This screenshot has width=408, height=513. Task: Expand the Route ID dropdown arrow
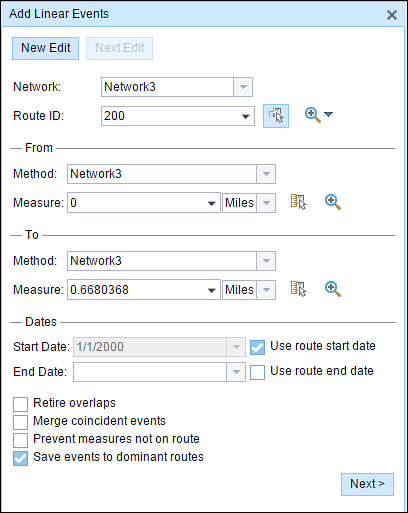pyautogui.click(x=246, y=116)
